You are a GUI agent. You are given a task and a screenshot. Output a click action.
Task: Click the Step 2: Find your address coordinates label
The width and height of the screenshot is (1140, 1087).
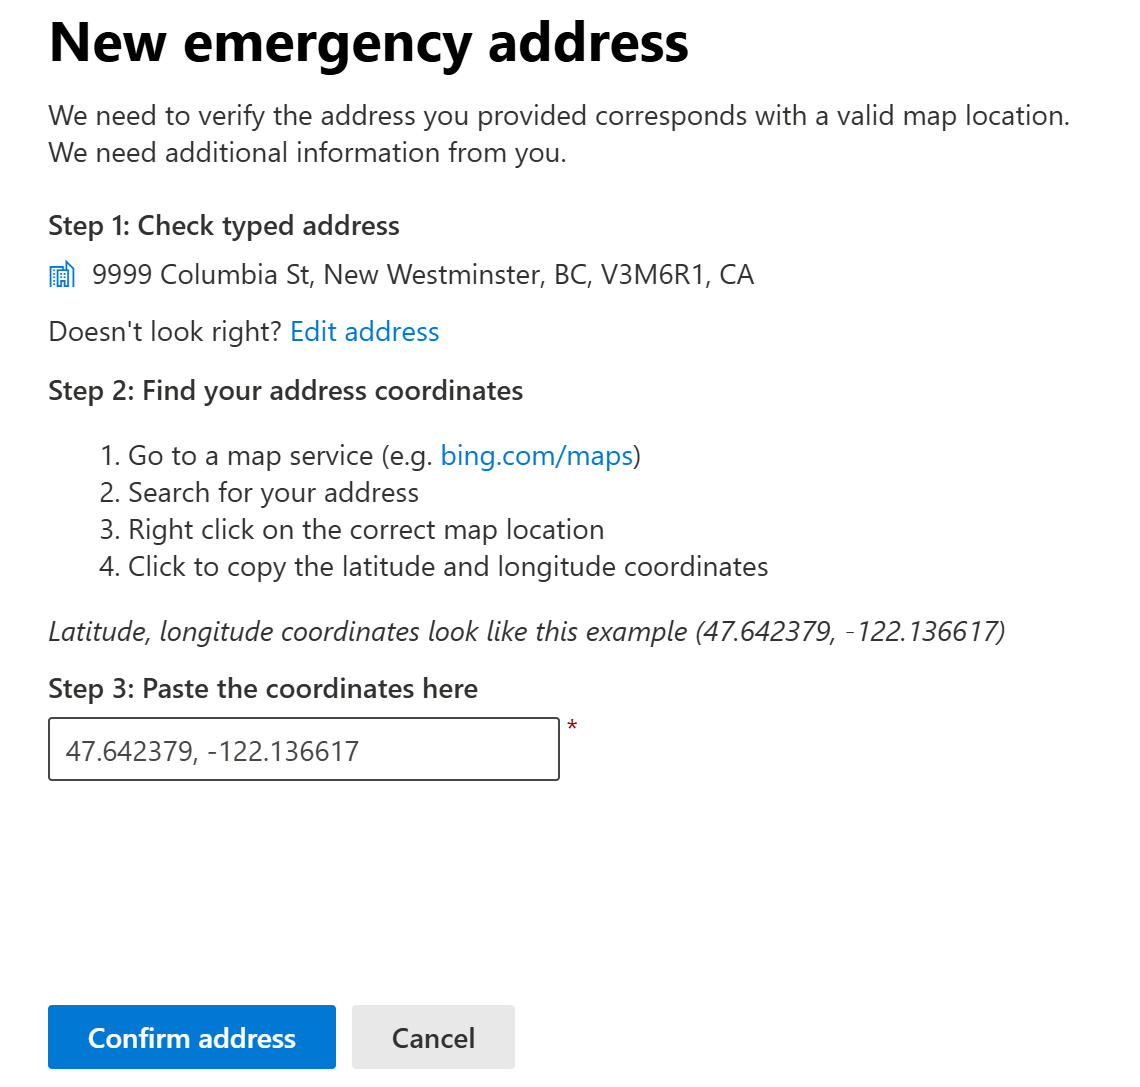(x=285, y=391)
